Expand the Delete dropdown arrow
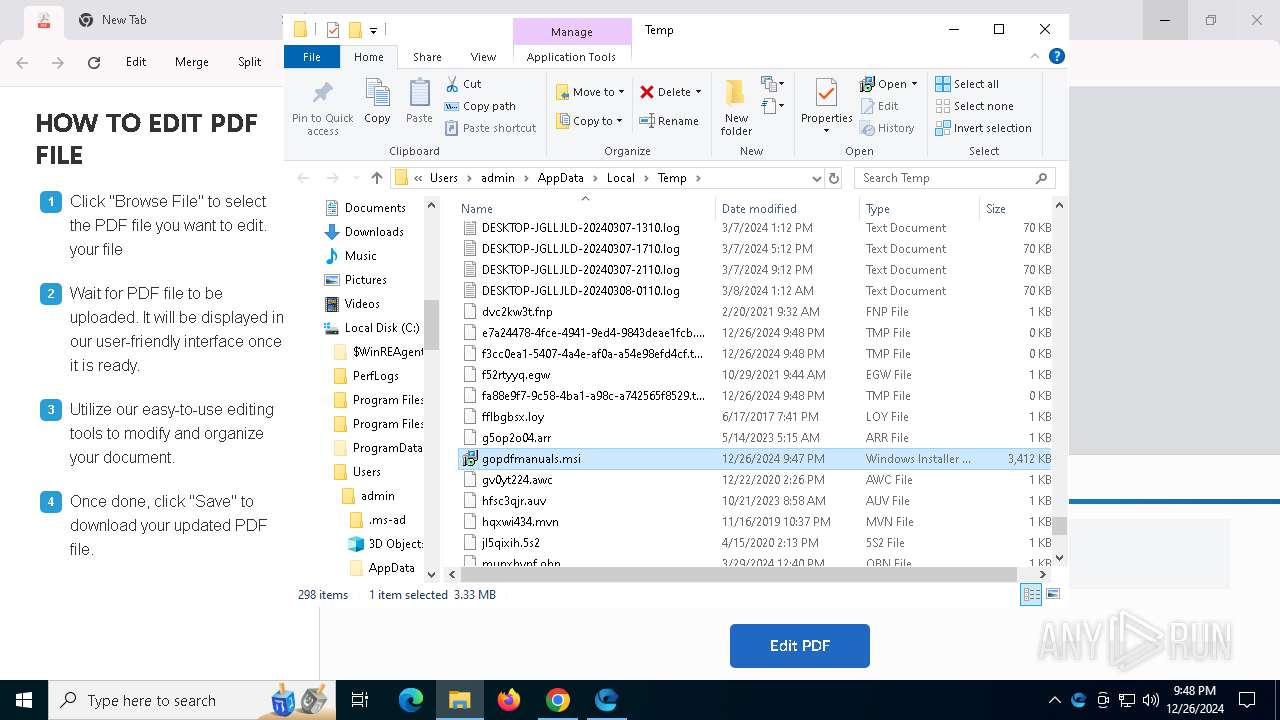 pyautogui.click(x=698, y=92)
